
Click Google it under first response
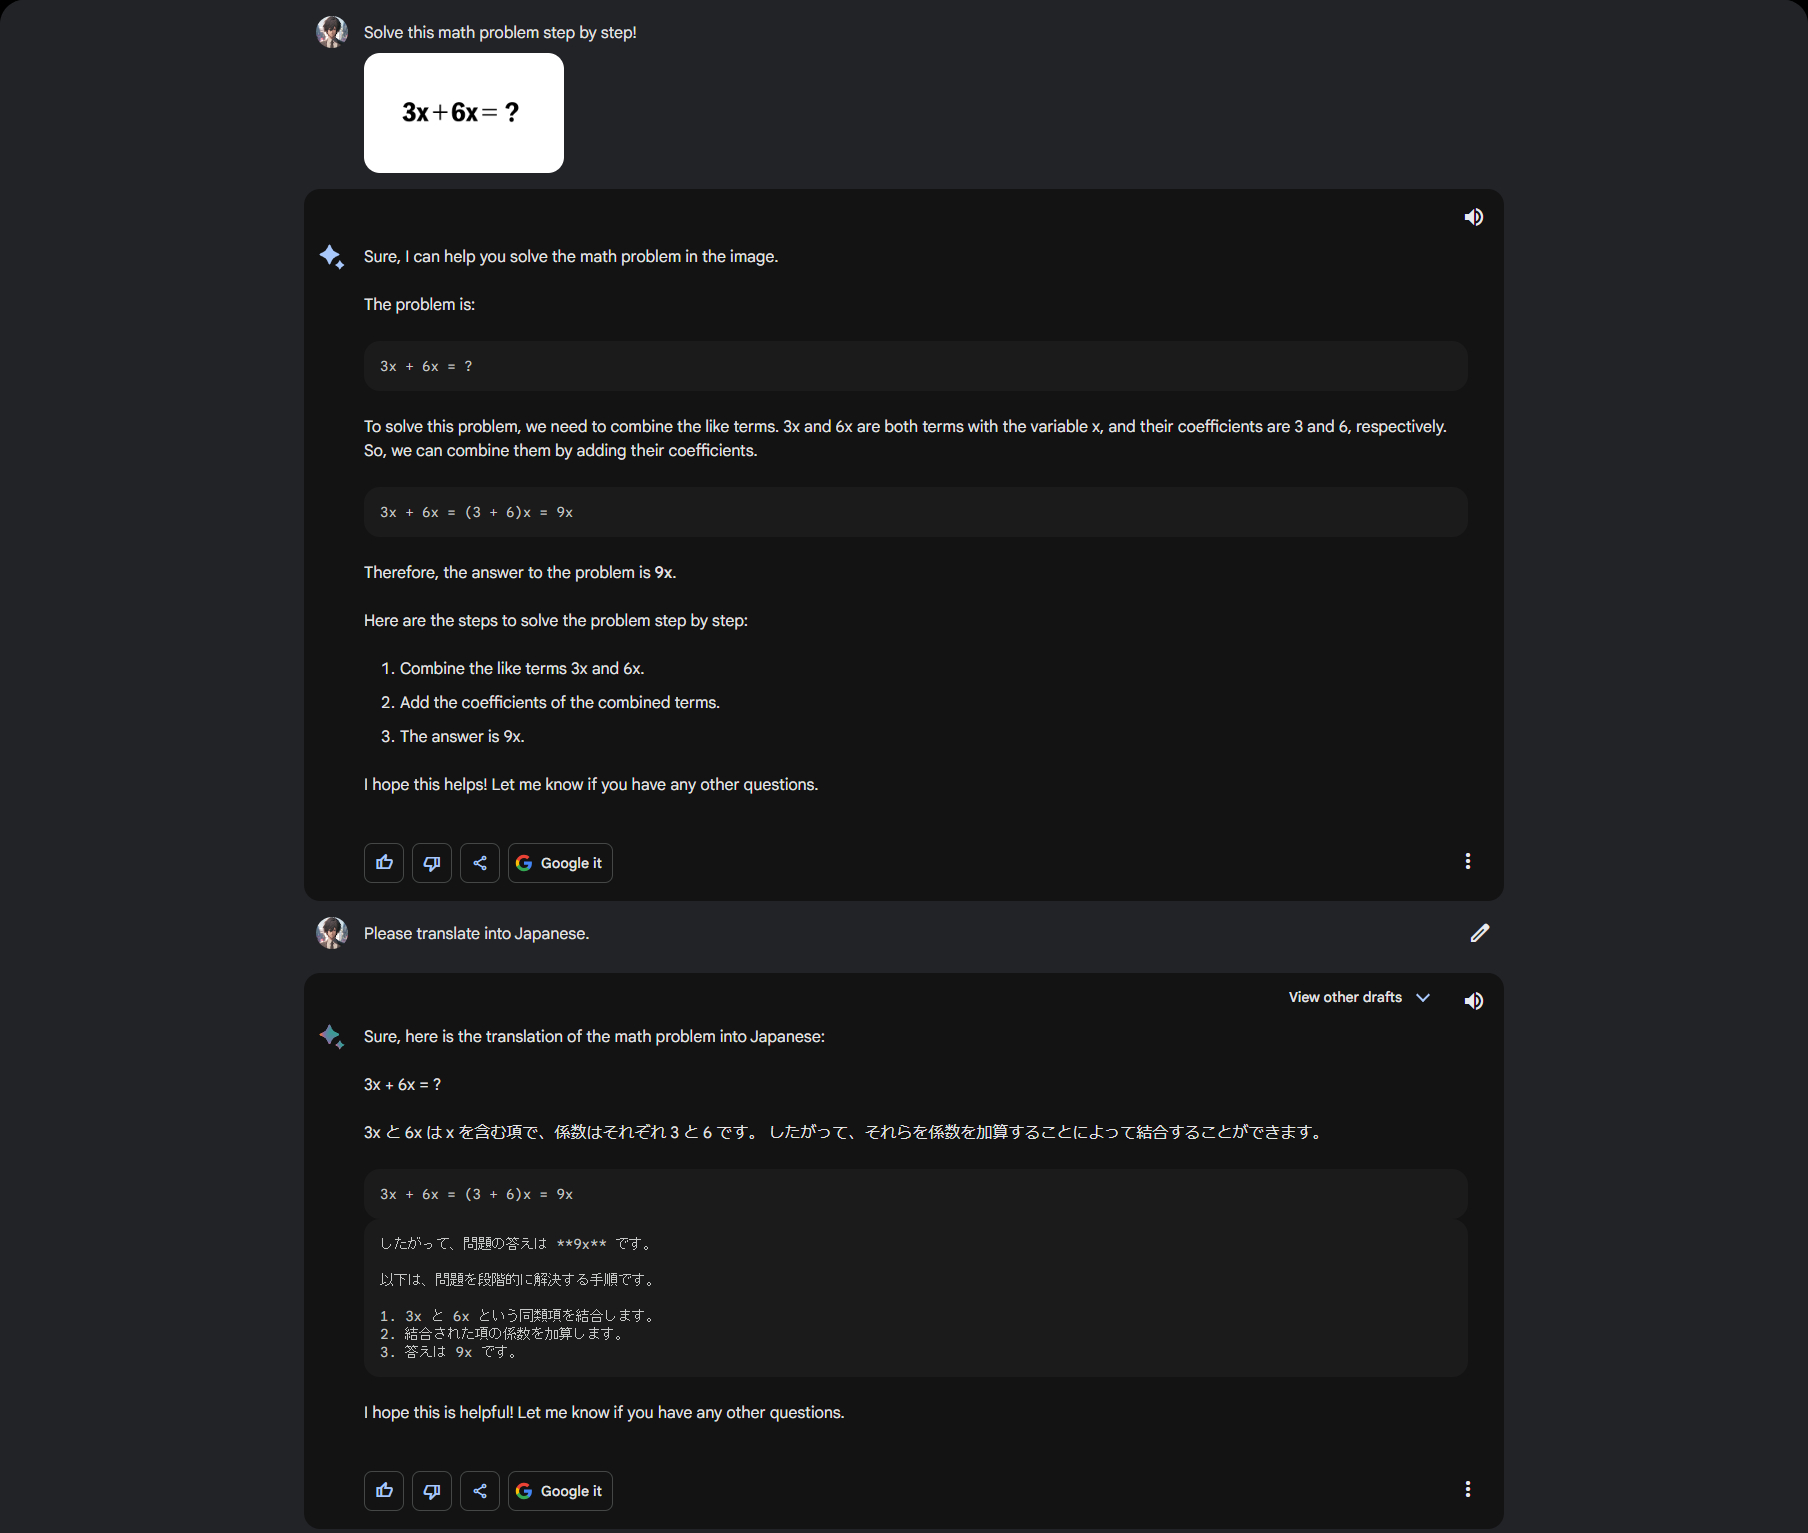[x=560, y=863]
